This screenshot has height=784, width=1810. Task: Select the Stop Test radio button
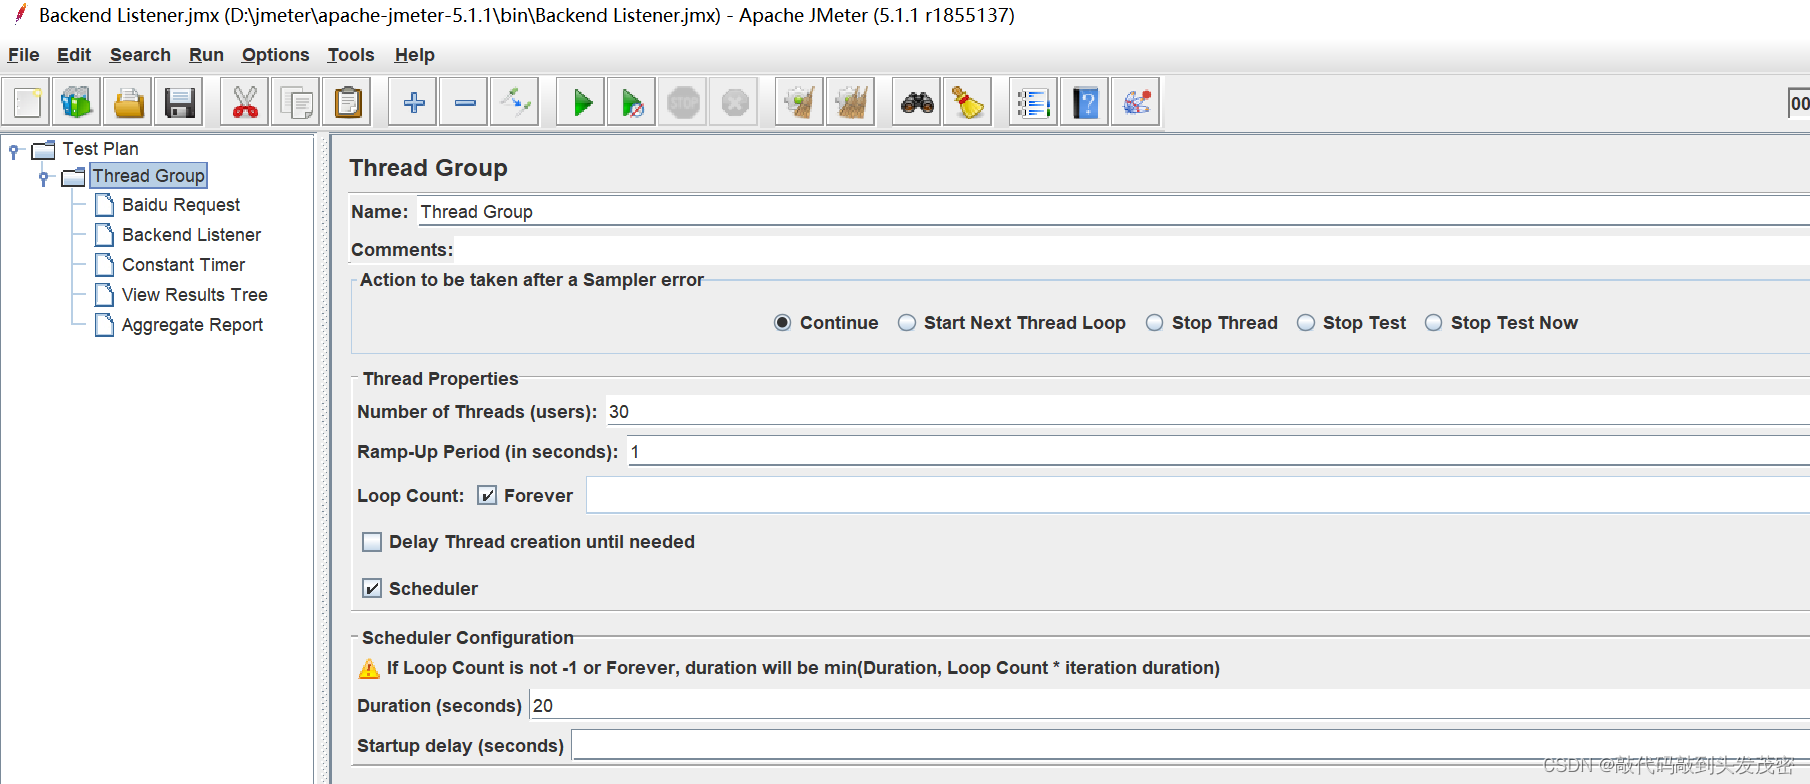tap(1306, 323)
